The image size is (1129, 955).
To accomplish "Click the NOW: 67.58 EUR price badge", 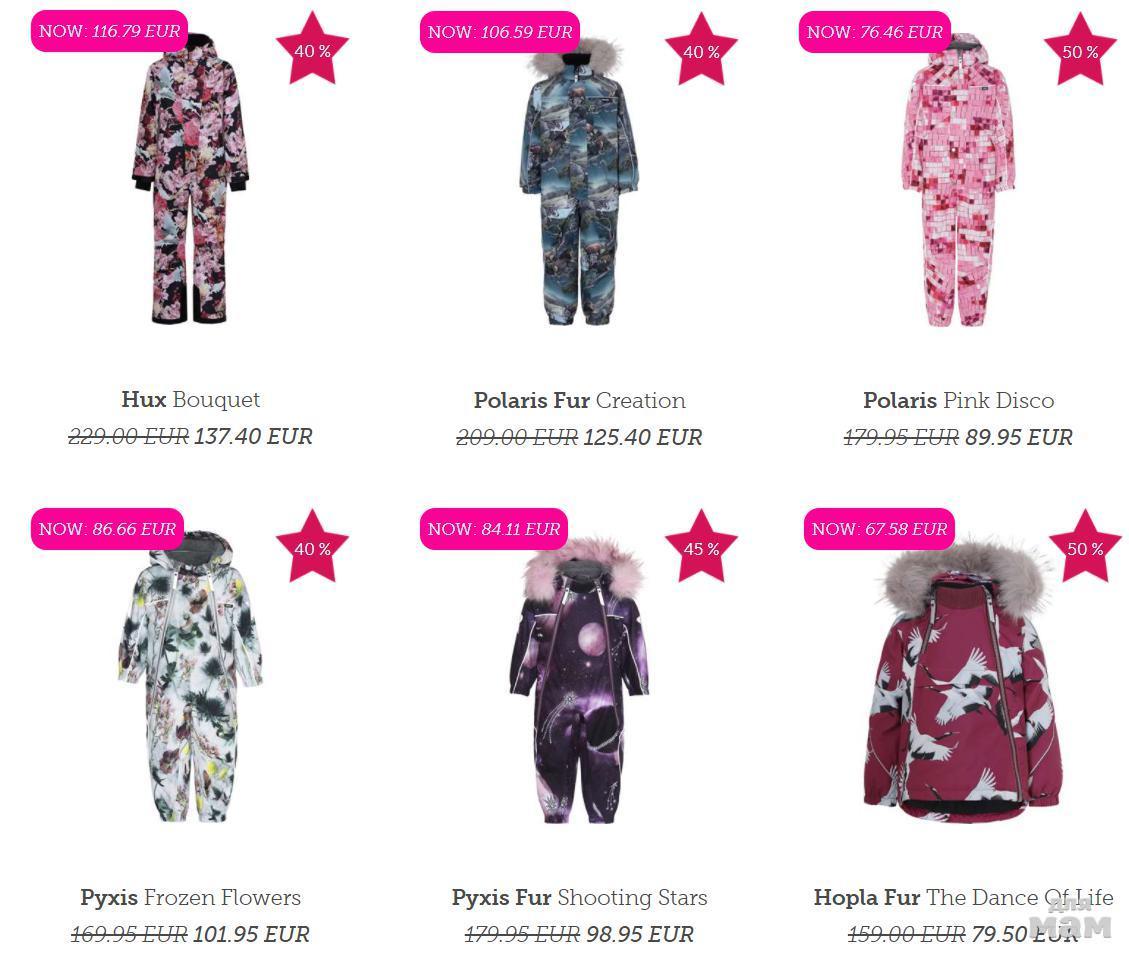I will pos(879,529).
